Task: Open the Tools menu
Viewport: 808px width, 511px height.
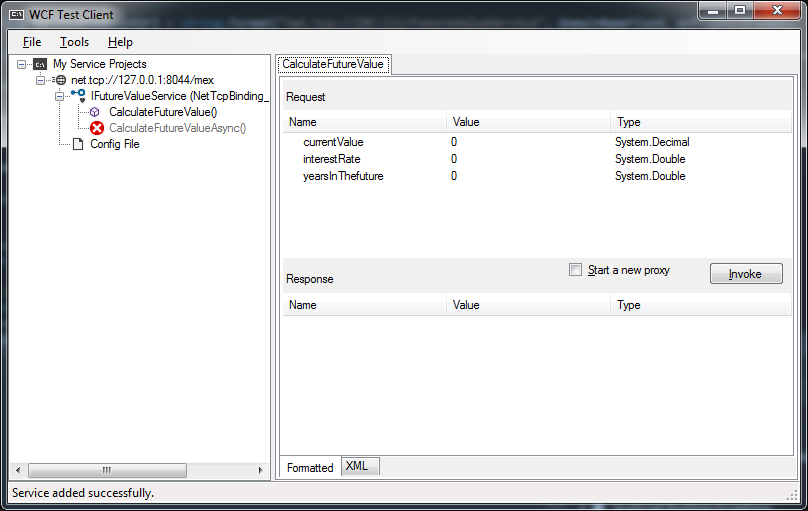Action: pyautogui.click(x=74, y=42)
